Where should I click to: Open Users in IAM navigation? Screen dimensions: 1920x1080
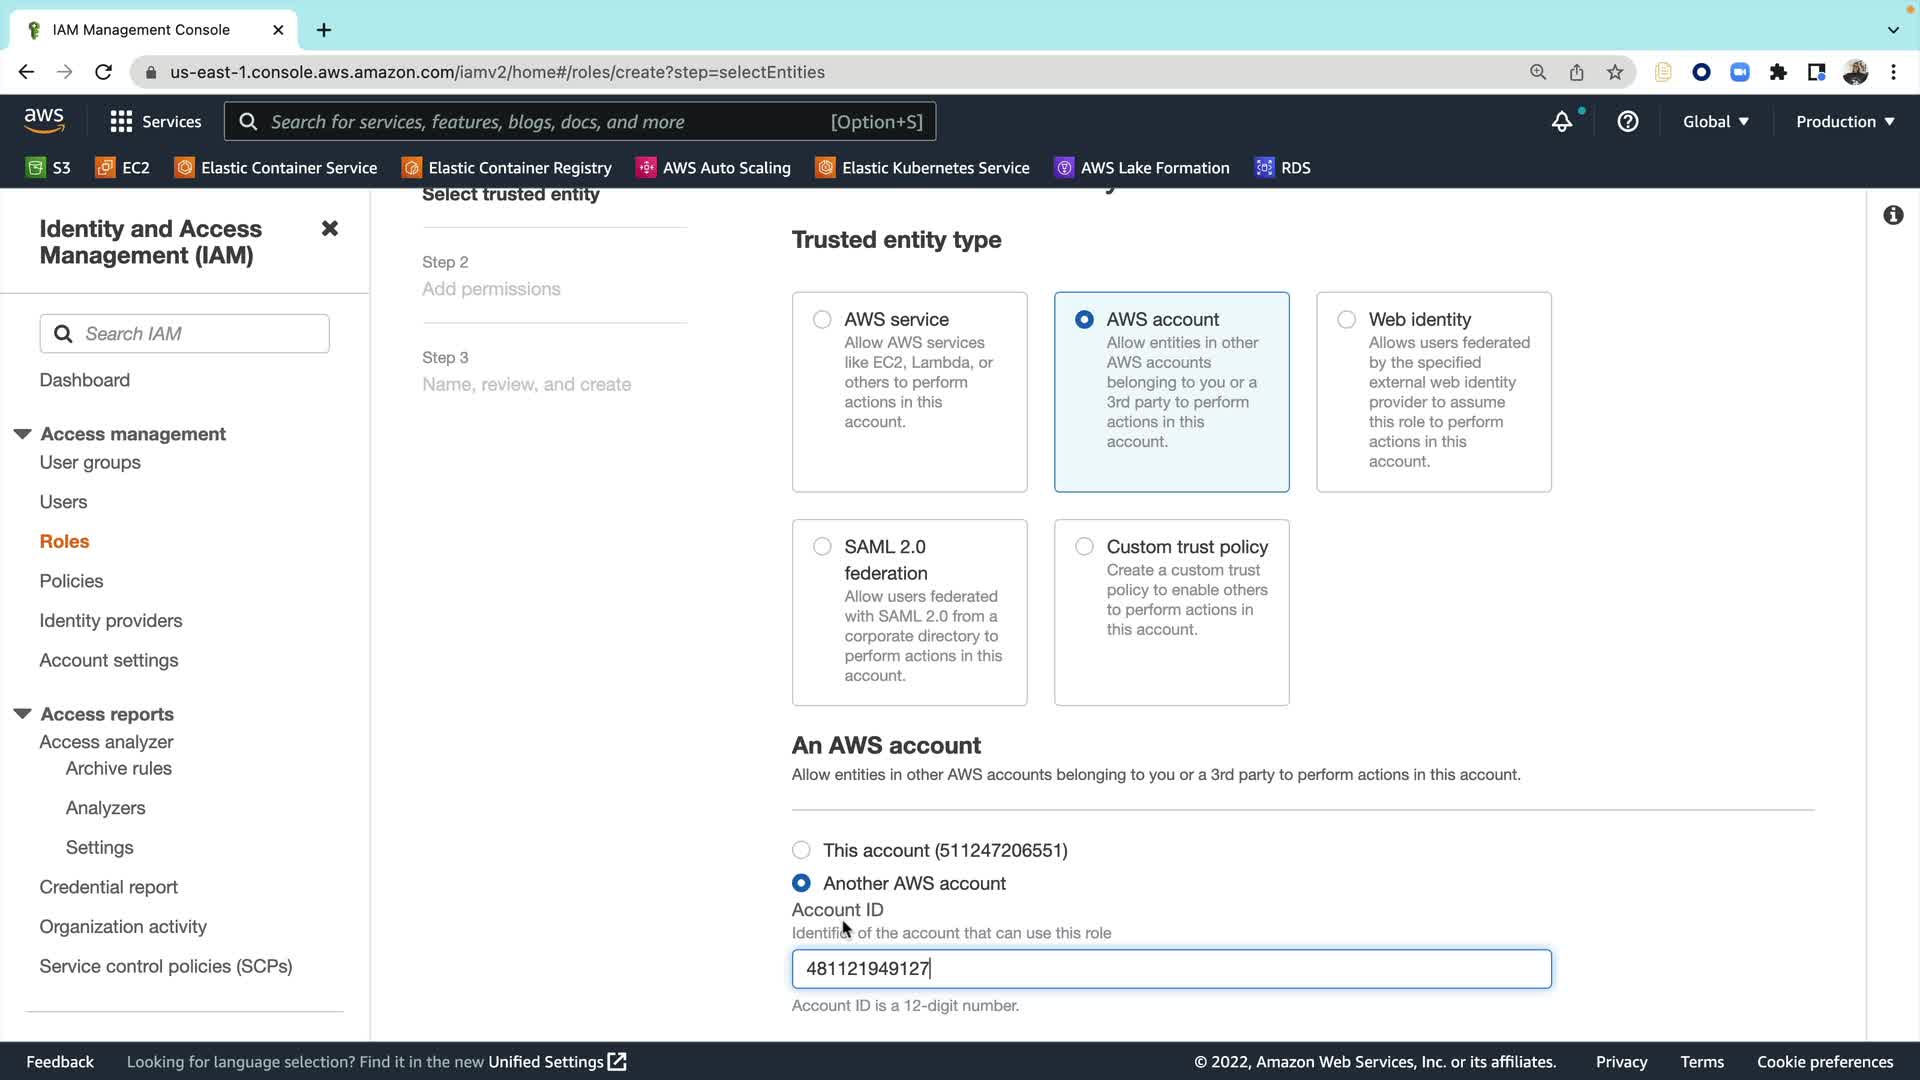pos(63,502)
